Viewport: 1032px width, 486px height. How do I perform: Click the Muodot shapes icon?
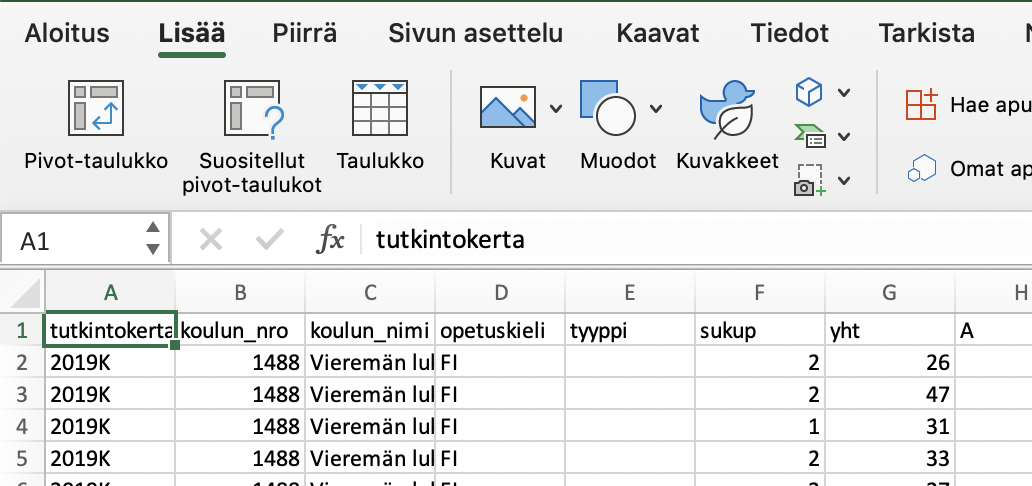coord(607,108)
